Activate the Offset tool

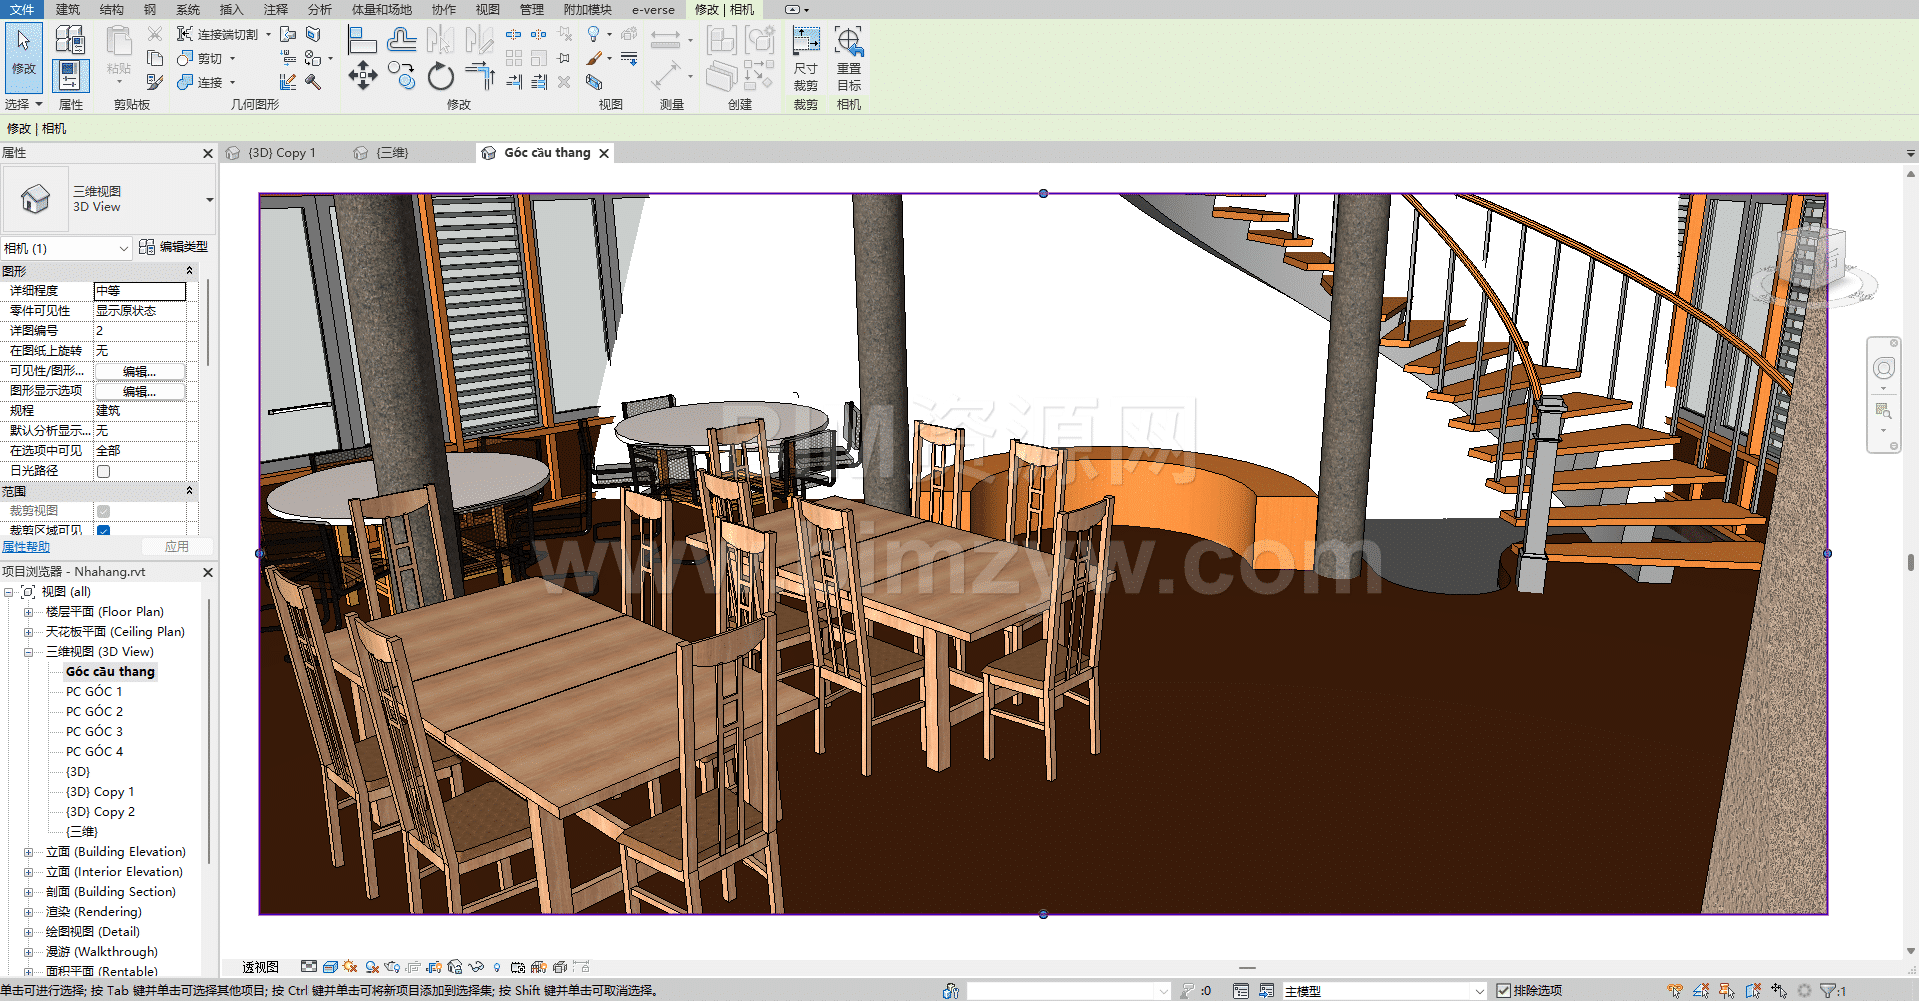coord(402,40)
